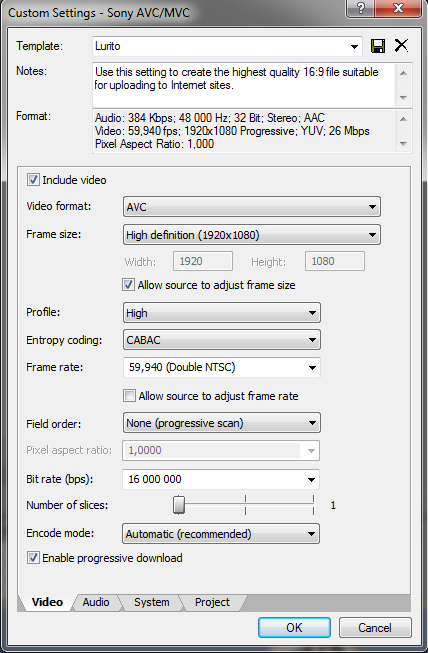428x653 pixels.
Task: Switch to the System tab
Action: [x=152, y=602]
